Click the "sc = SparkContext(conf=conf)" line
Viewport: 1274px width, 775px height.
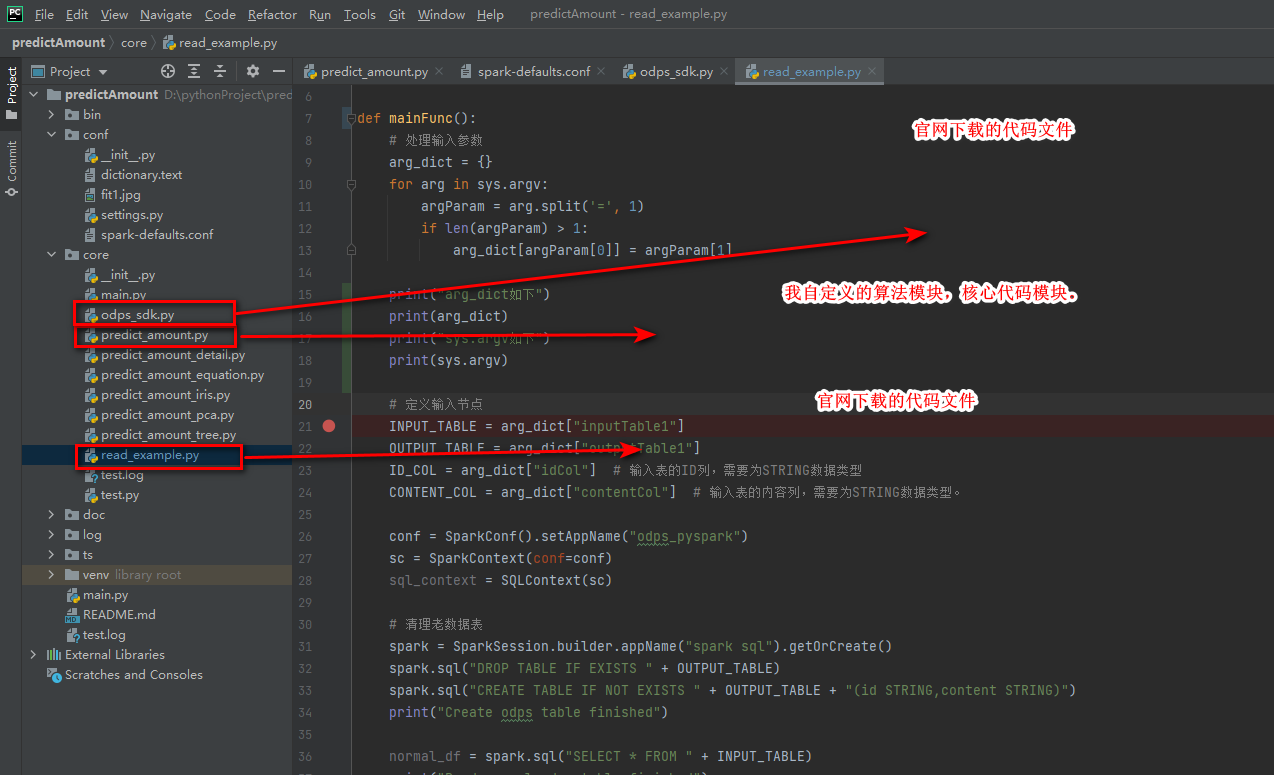(x=500, y=558)
